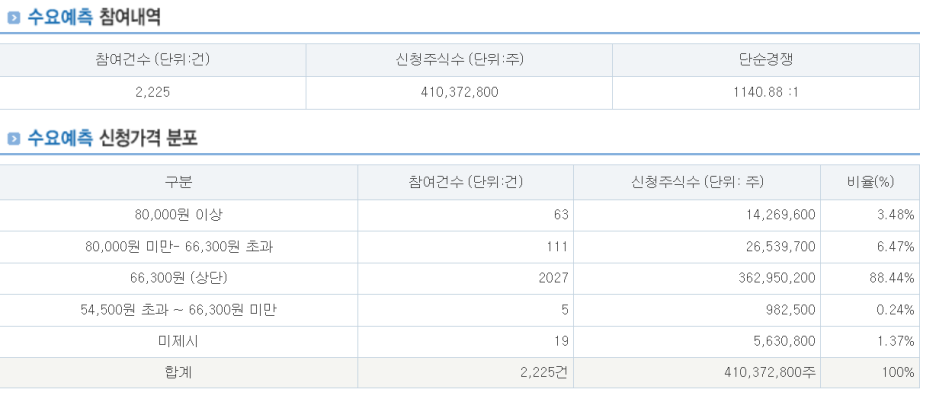Click the 단순경쟁 column header
Viewport: 936px width, 402px height.
(x=766, y=59)
